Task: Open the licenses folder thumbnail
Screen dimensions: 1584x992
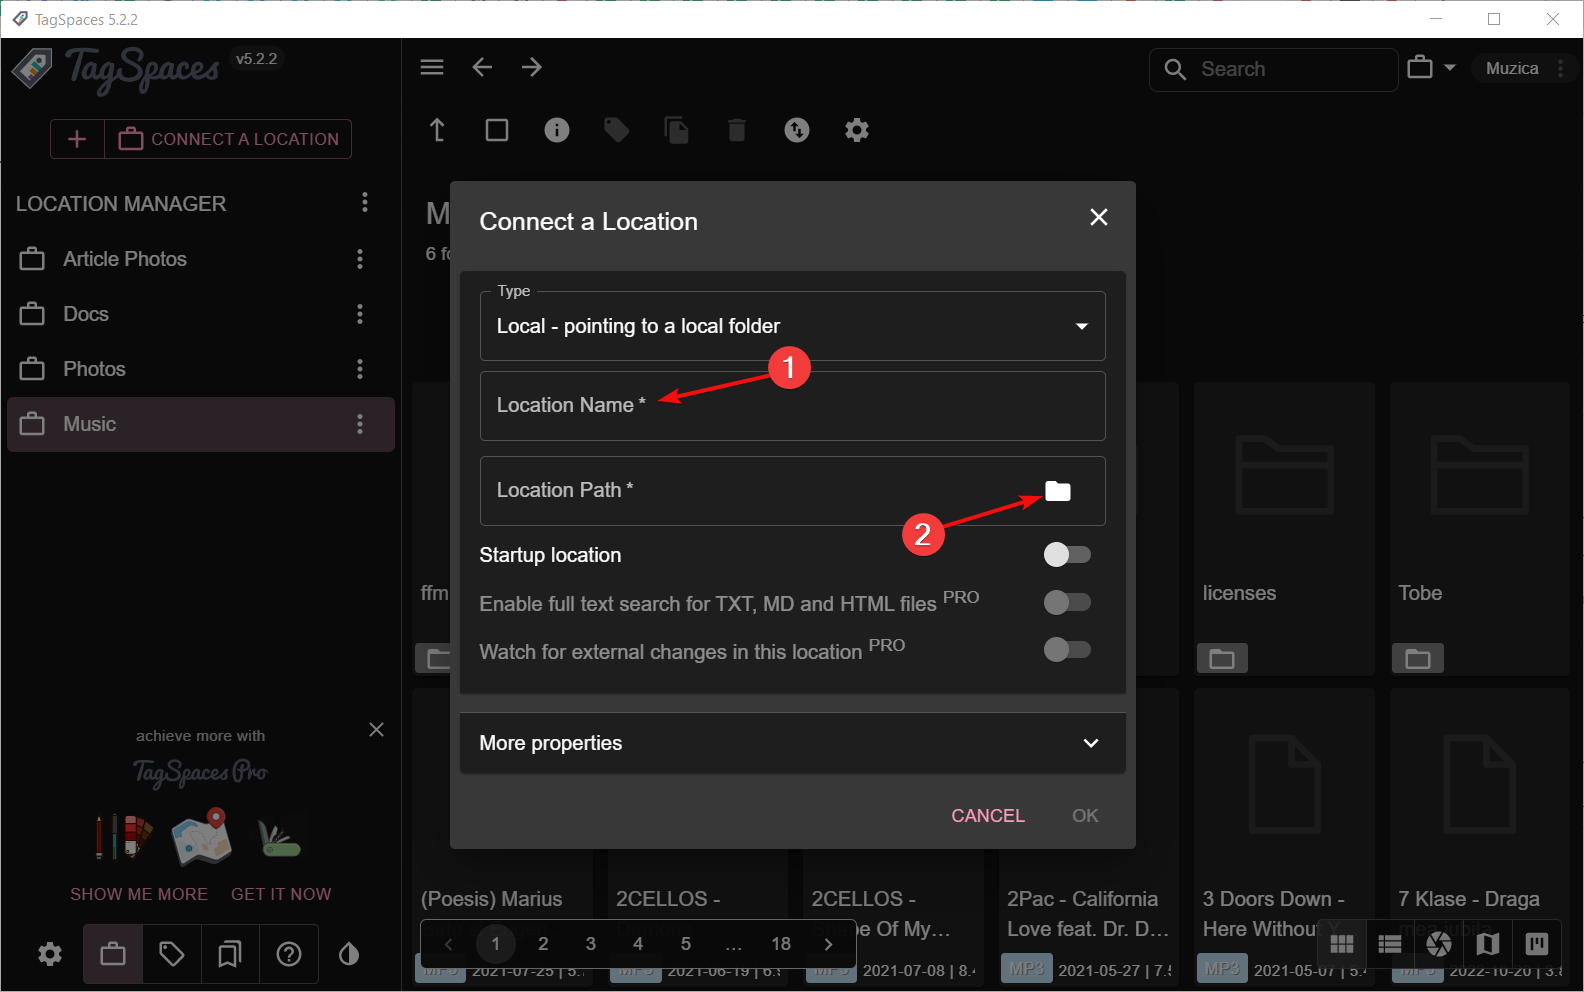Action: (x=1284, y=529)
